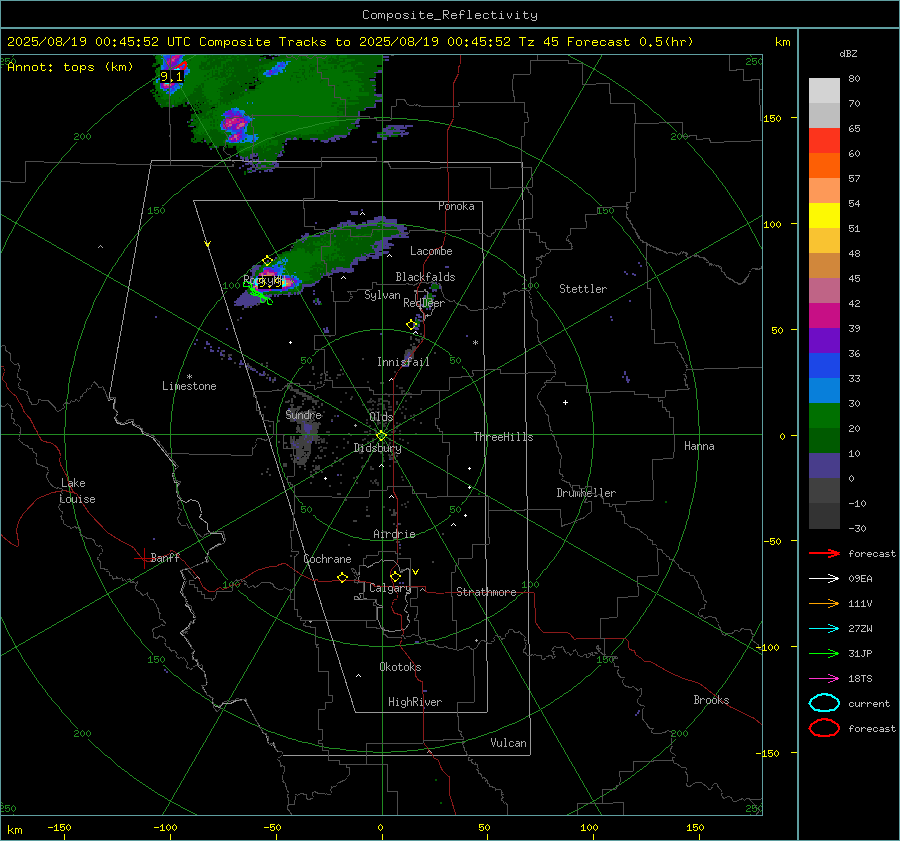
Task: Click the 9.1 storm top annotation
Action: click(x=171, y=76)
